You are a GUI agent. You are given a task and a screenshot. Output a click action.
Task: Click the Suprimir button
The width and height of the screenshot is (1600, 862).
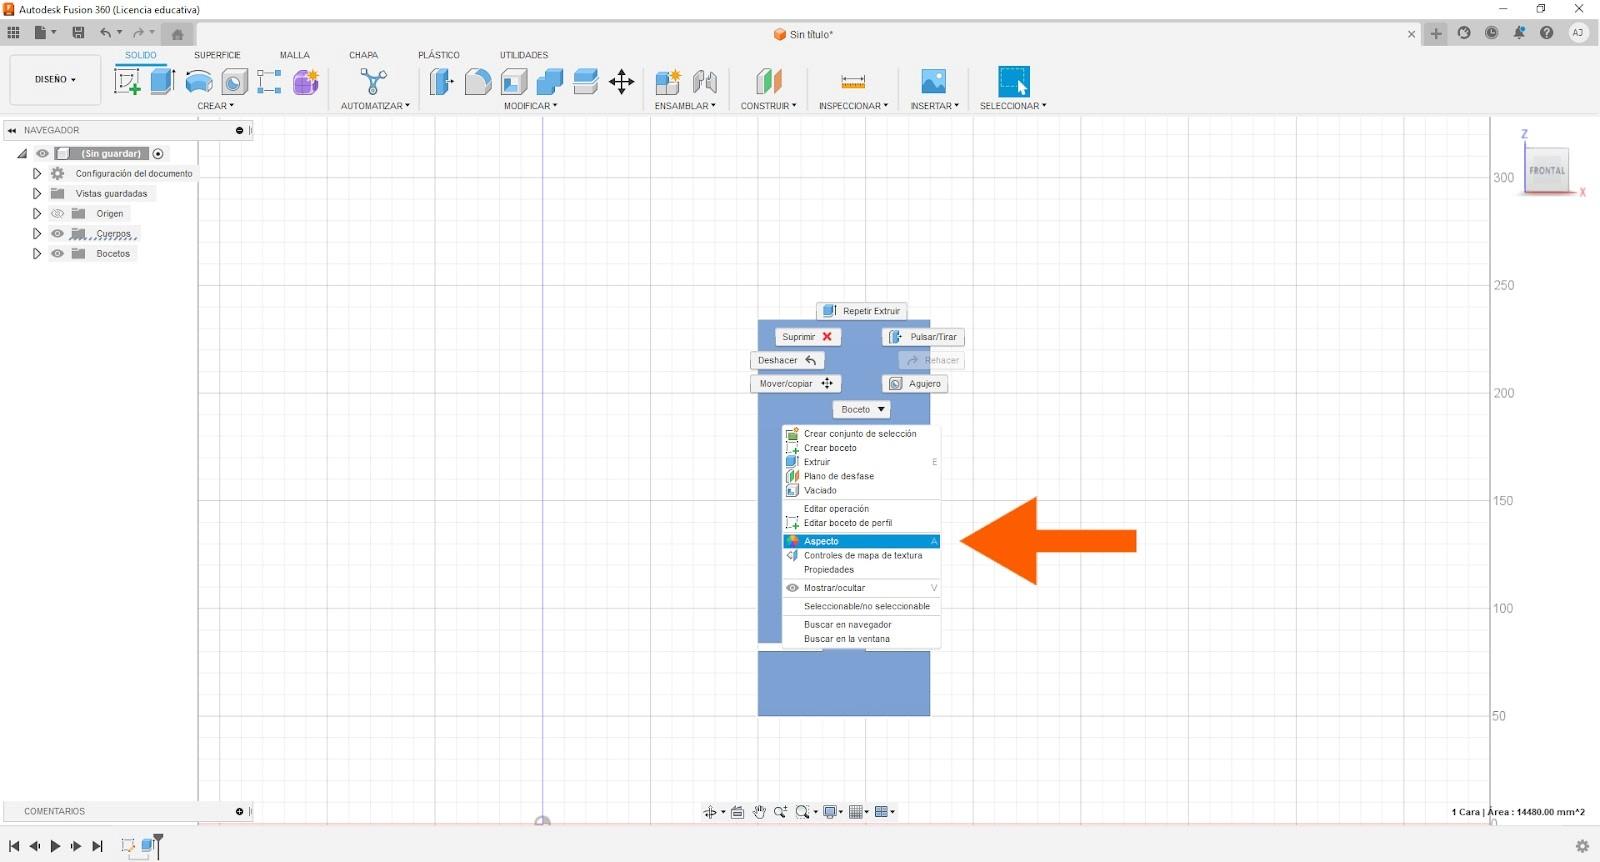pos(807,337)
